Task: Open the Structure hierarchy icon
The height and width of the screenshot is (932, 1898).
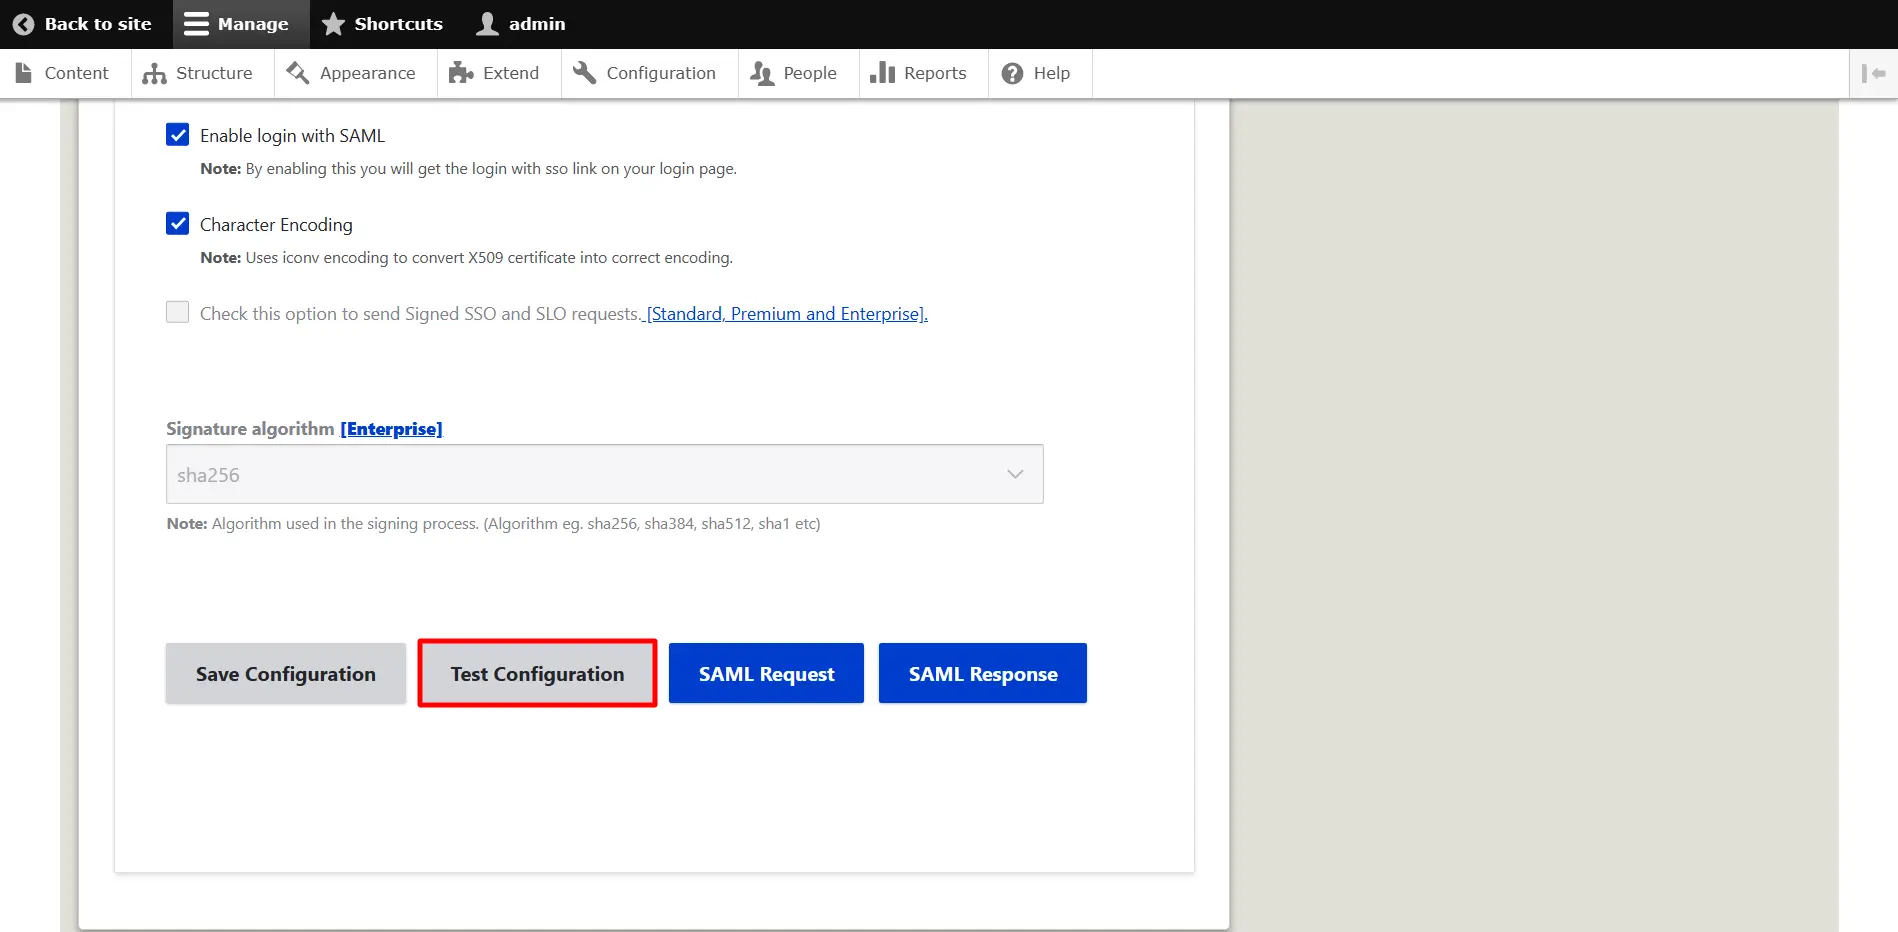Action: pos(154,73)
